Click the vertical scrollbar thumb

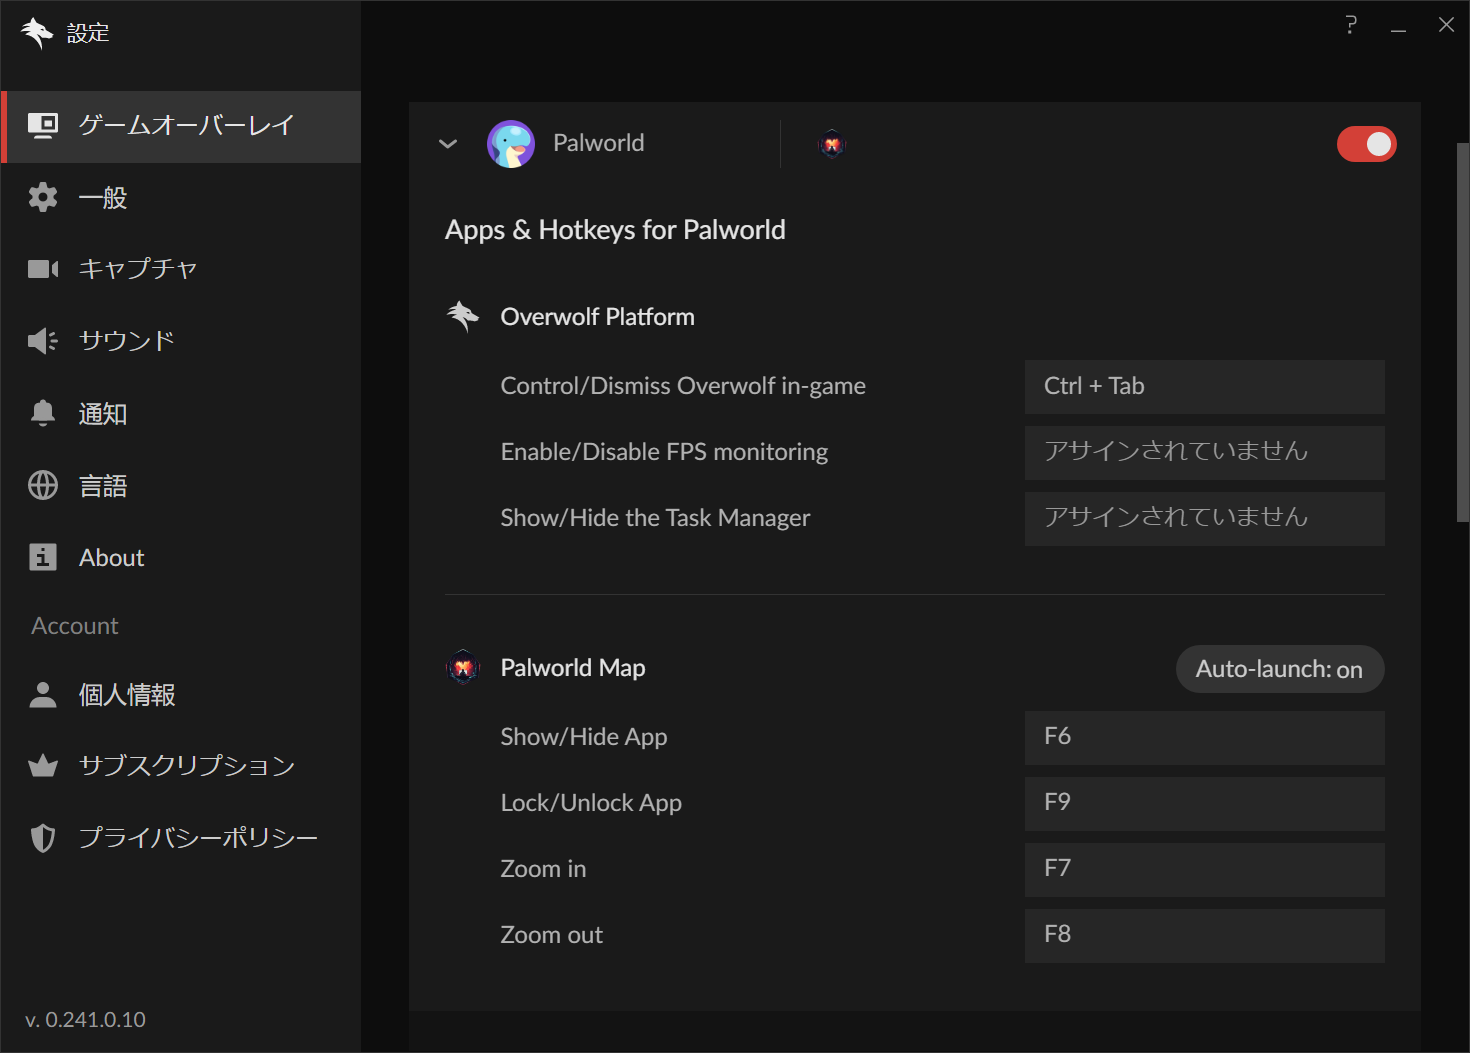tap(1463, 332)
